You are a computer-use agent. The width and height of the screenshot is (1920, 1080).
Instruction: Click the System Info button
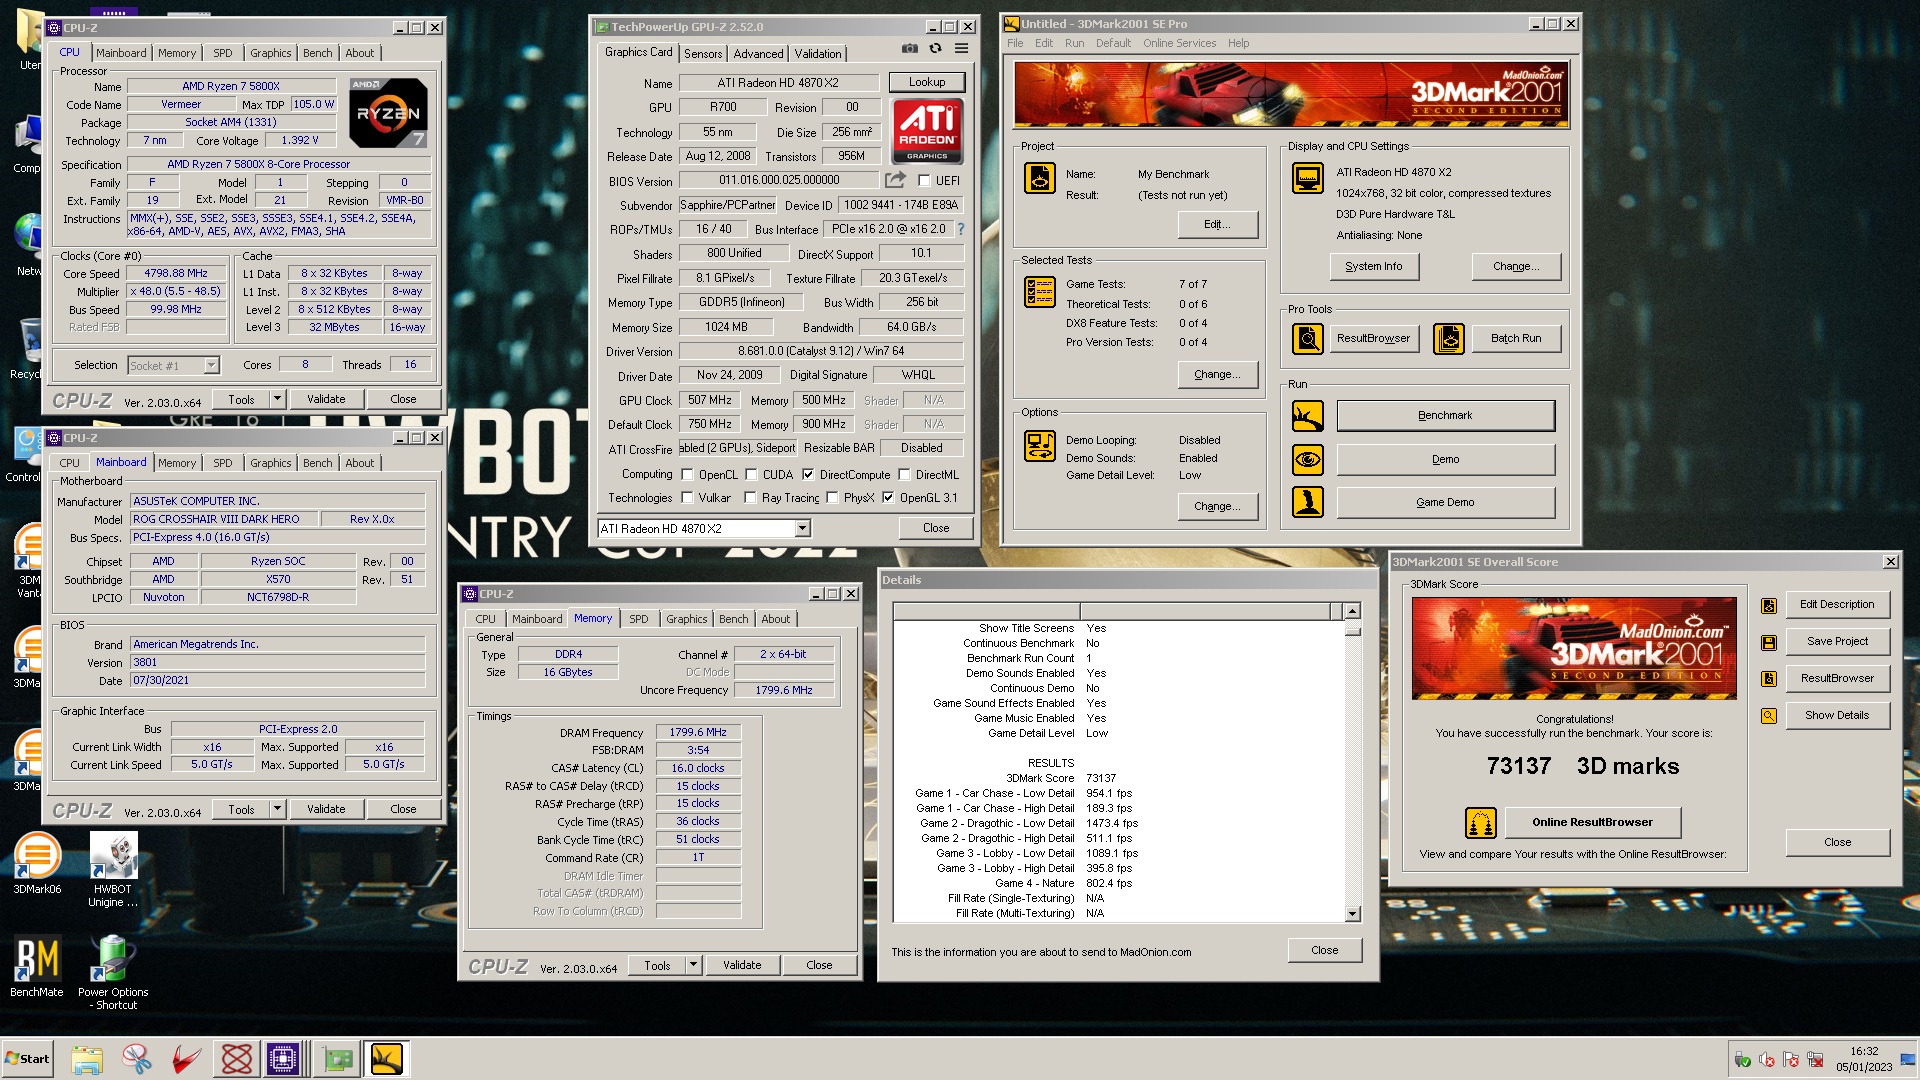pyautogui.click(x=1374, y=267)
